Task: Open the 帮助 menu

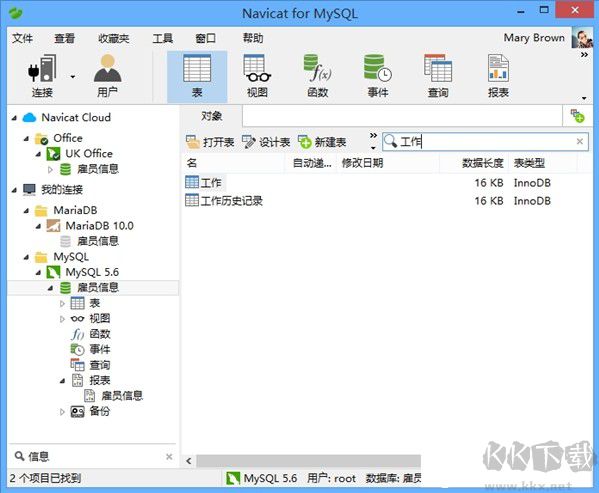Action: click(x=253, y=38)
